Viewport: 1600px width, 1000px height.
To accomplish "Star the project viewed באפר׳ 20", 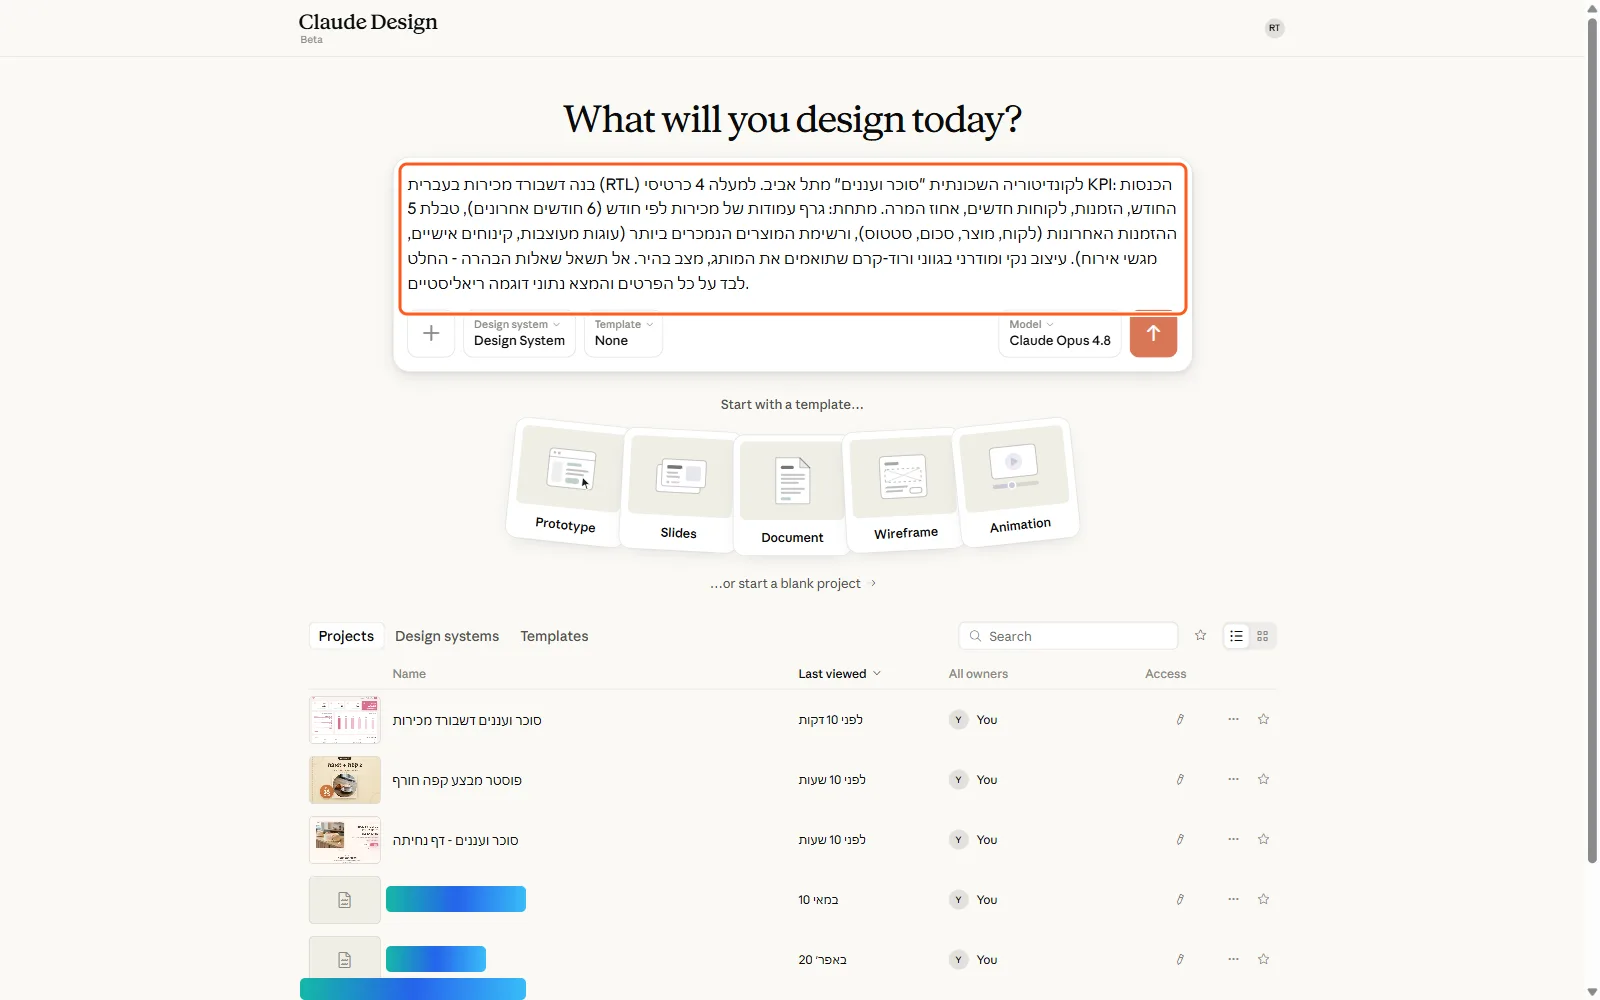I will coord(1264,960).
